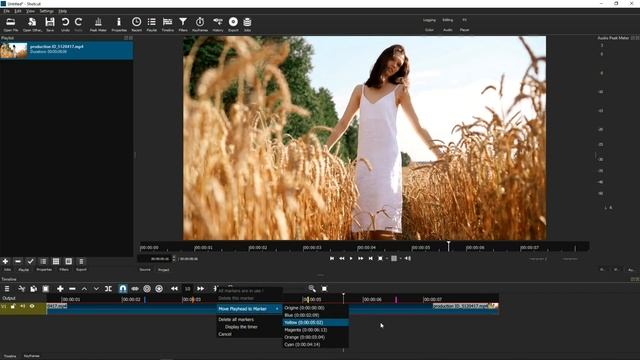
Task: Click the Zoom timeline to fit icon
Action: (x=324, y=289)
